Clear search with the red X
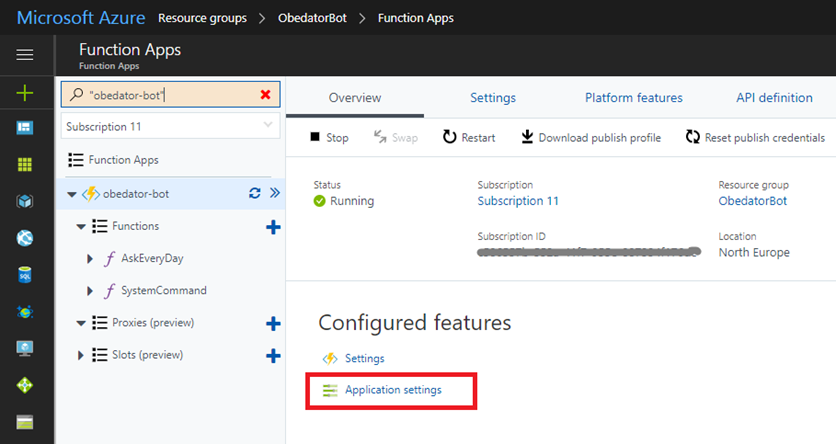836x444 pixels. 265,95
